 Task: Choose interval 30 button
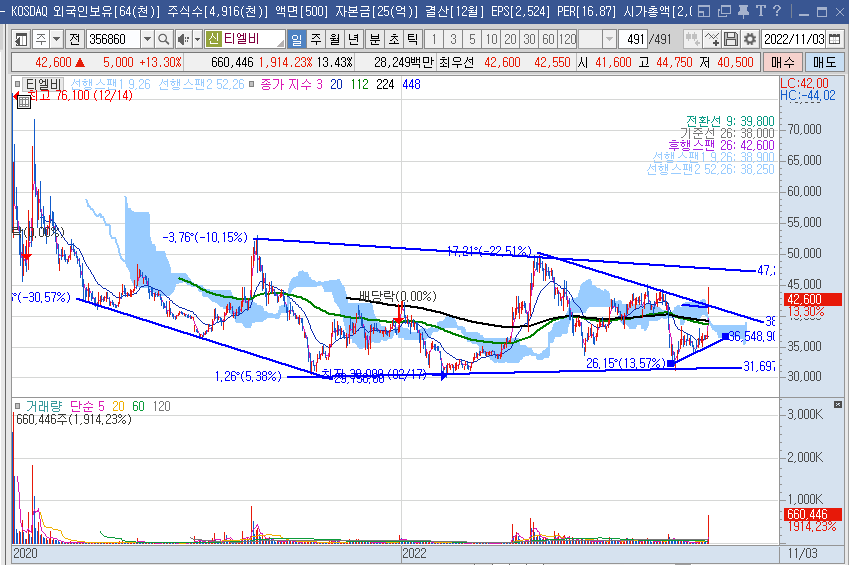point(529,39)
